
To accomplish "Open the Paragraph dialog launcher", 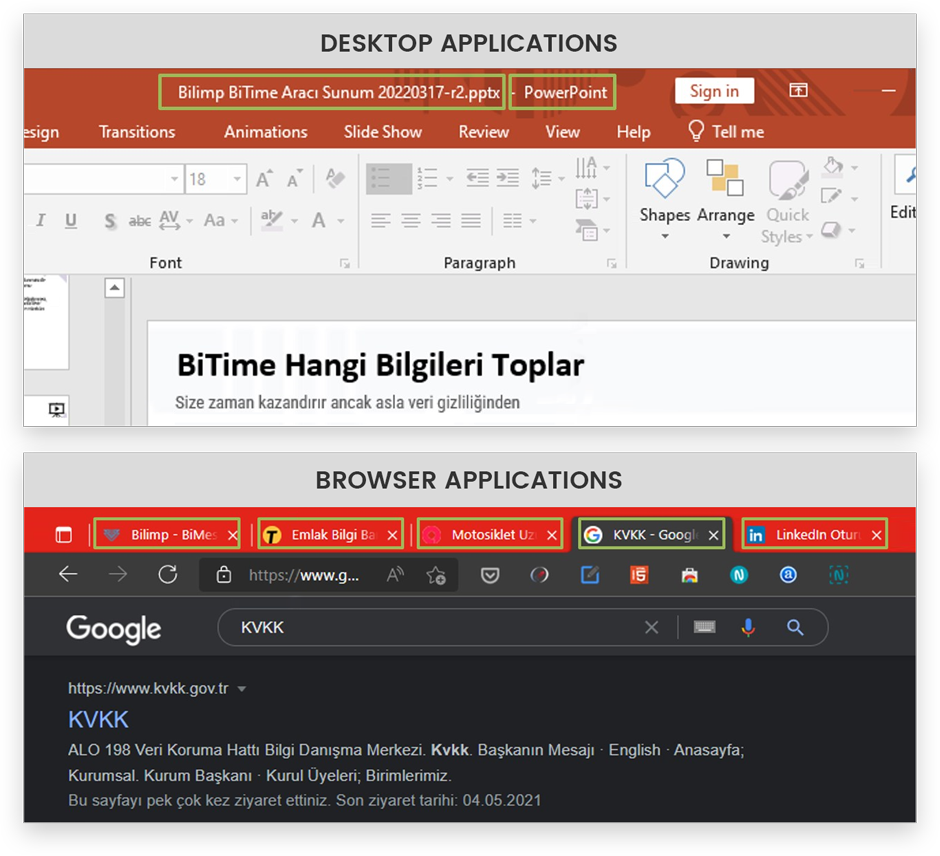I will pyautogui.click(x=611, y=263).
